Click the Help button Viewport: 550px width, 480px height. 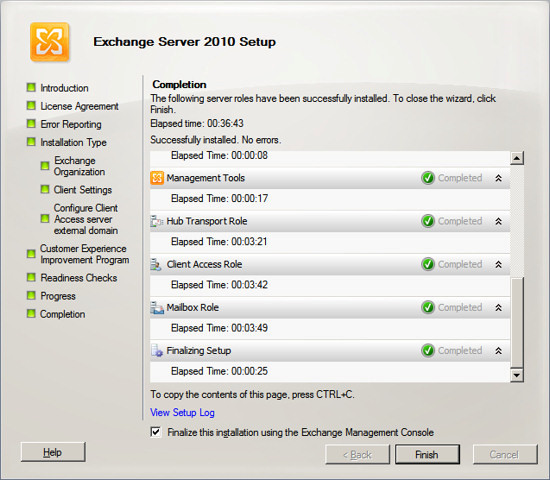pos(53,452)
